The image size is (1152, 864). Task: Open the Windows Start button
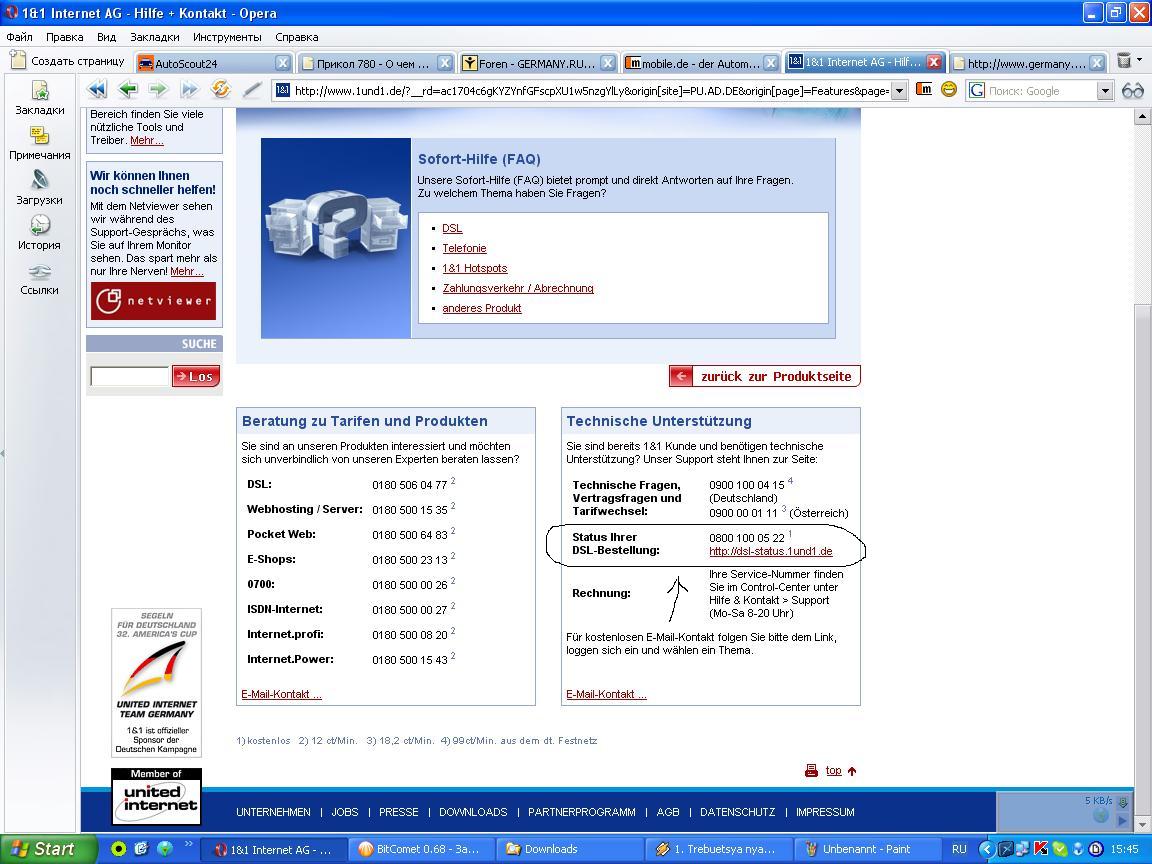coord(48,849)
